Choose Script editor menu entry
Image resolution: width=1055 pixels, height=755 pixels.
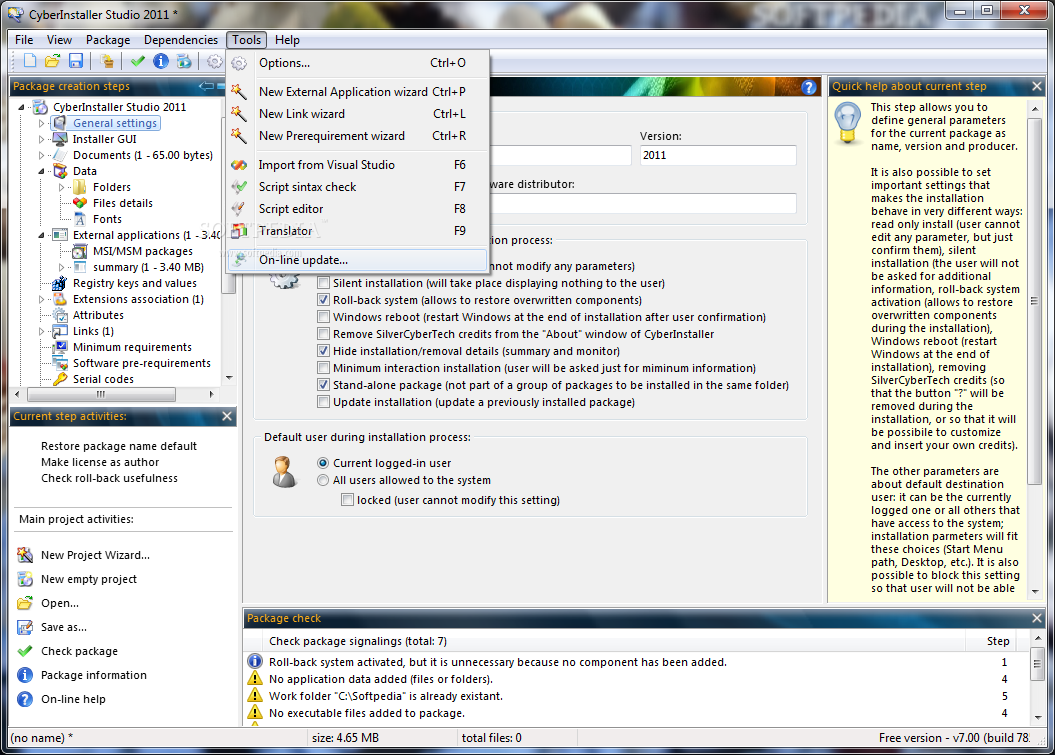tap(357, 209)
